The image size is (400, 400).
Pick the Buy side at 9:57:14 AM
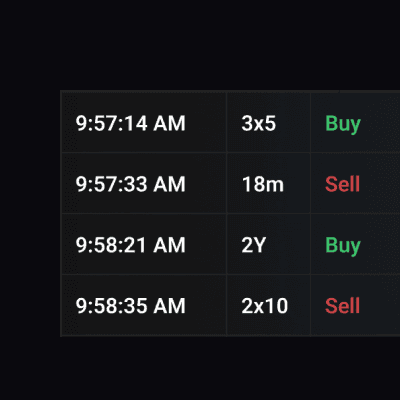tap(343, 124)
